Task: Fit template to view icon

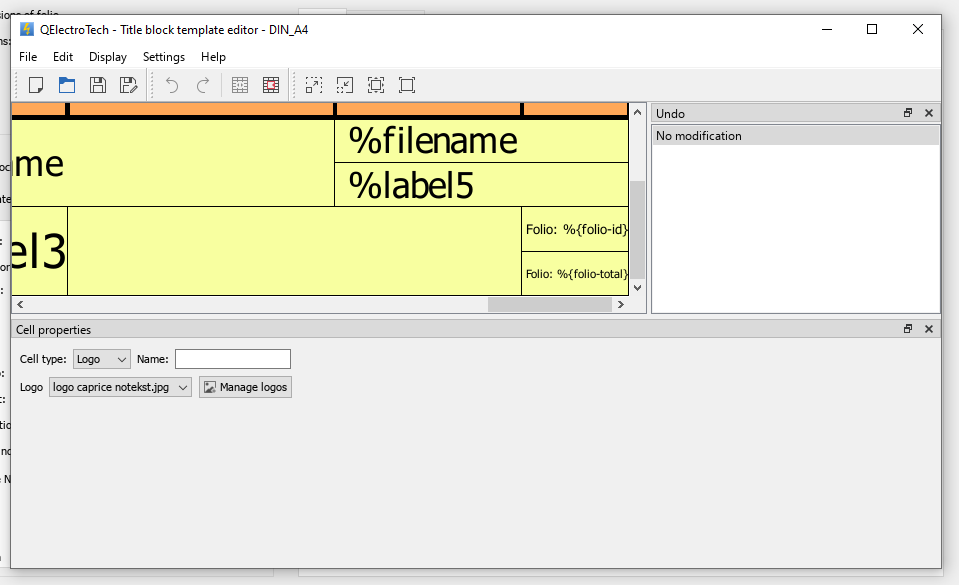Action: 376,85
